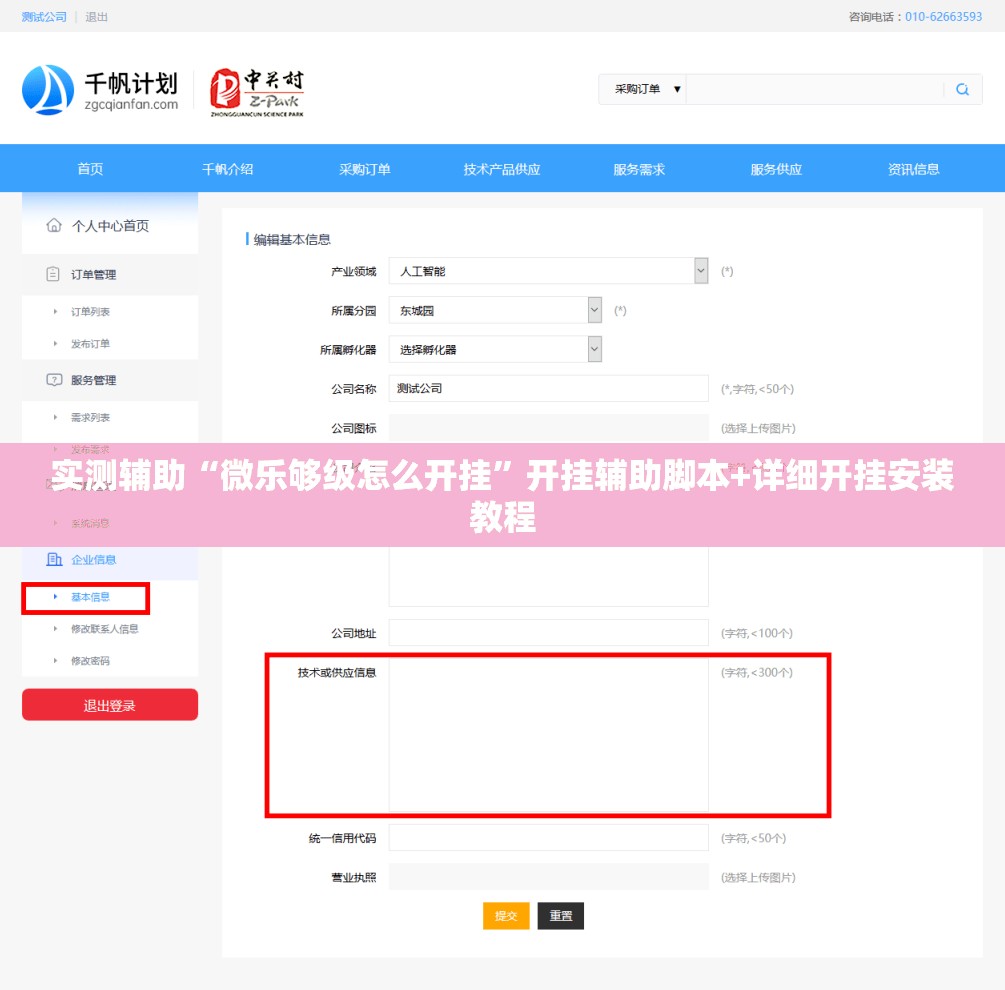Open 个人中心首页 in the sidebar
Screen dimensions: 1005x990
click(110, 226)
